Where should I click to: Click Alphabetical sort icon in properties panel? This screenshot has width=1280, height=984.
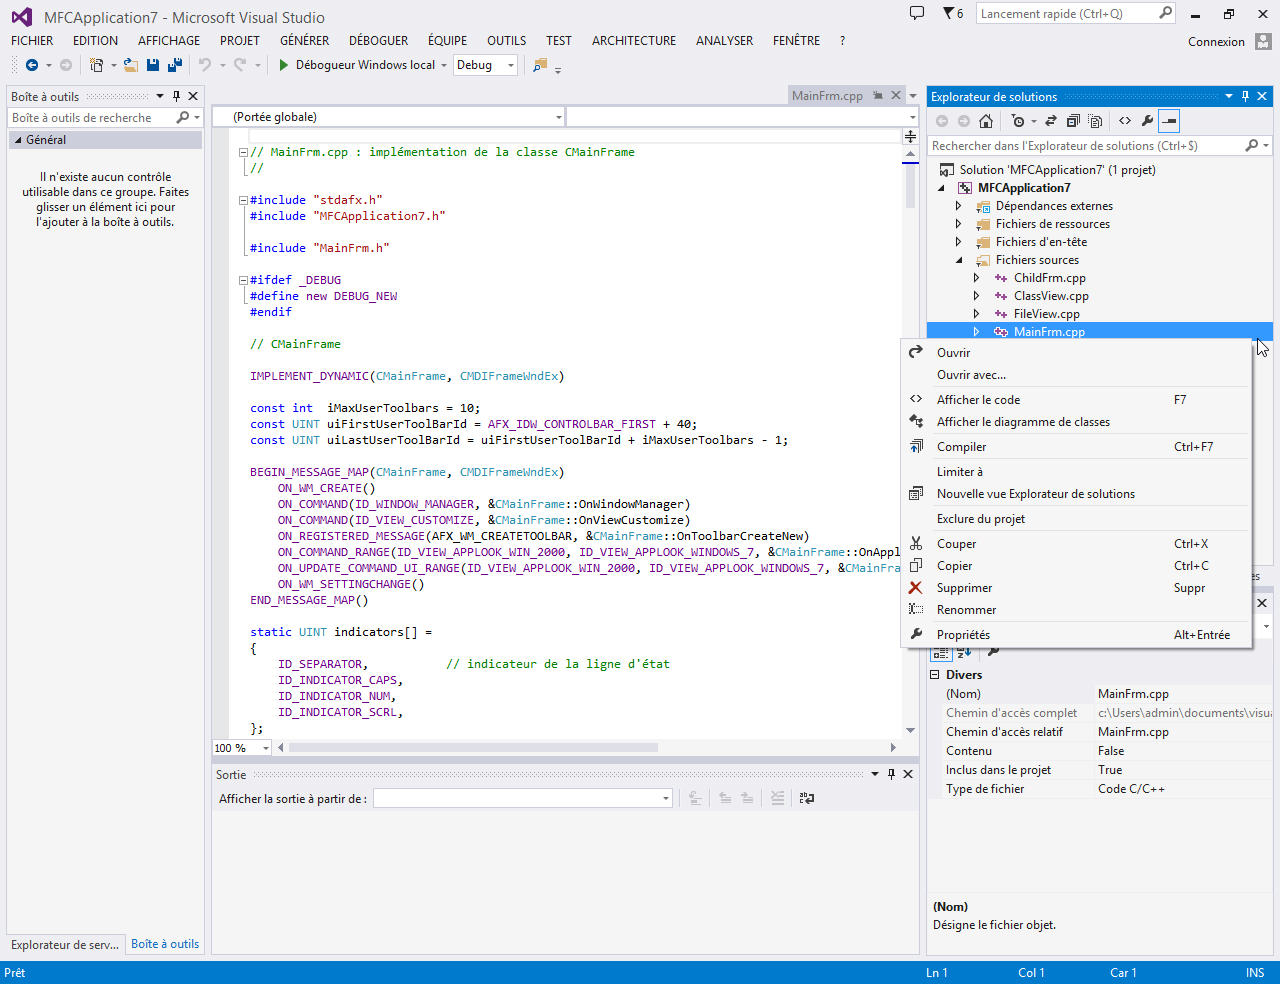[964, 652]
